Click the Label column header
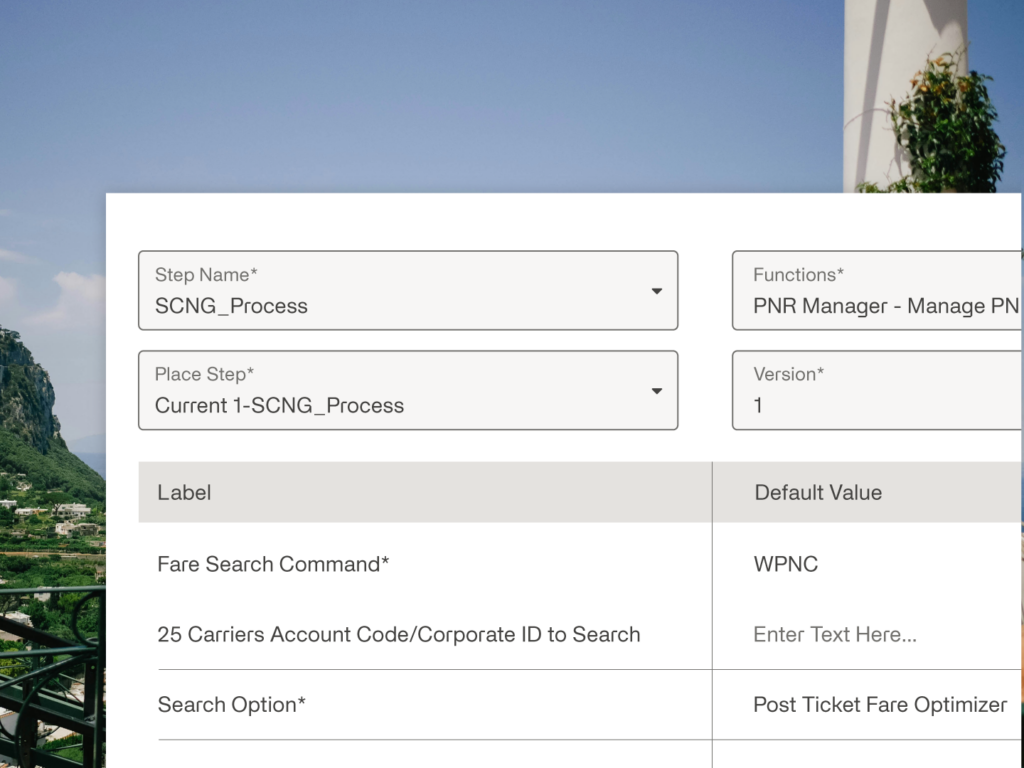The height and width of the screenshot is (768, 1024). [184, 492]
